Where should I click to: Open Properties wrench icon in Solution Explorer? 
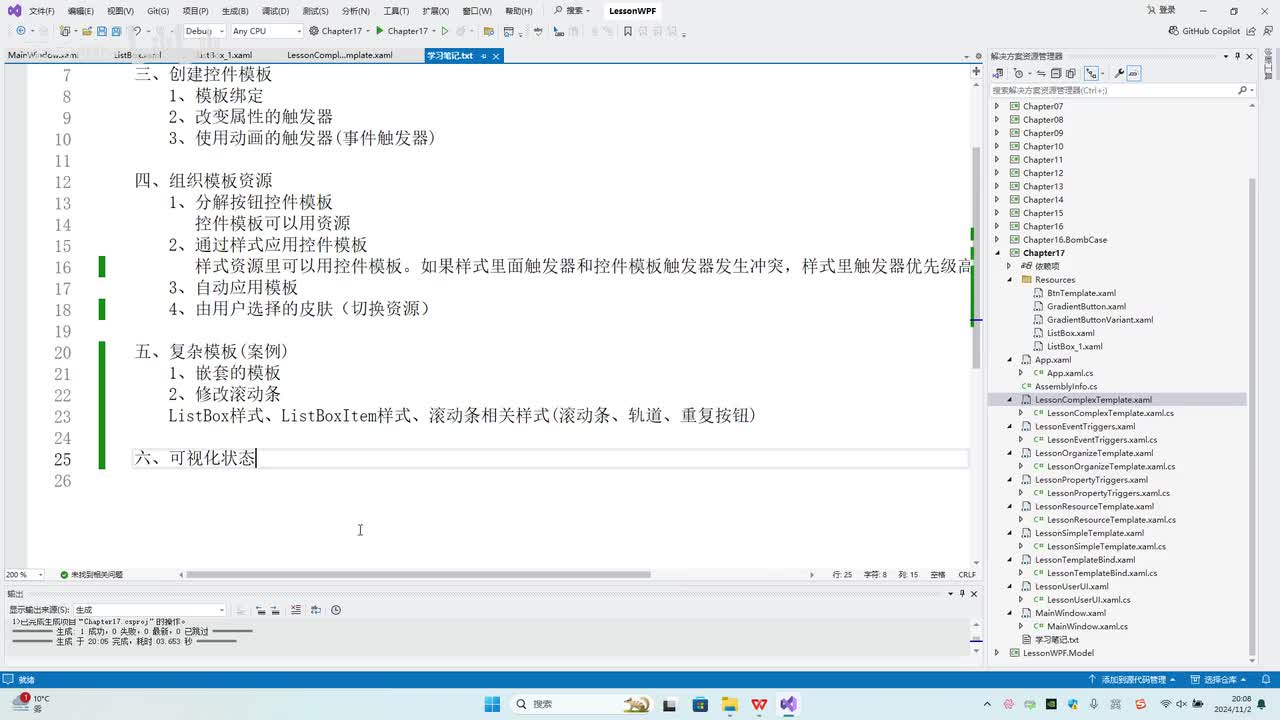pyautogui.click(x=1119, y=73)
